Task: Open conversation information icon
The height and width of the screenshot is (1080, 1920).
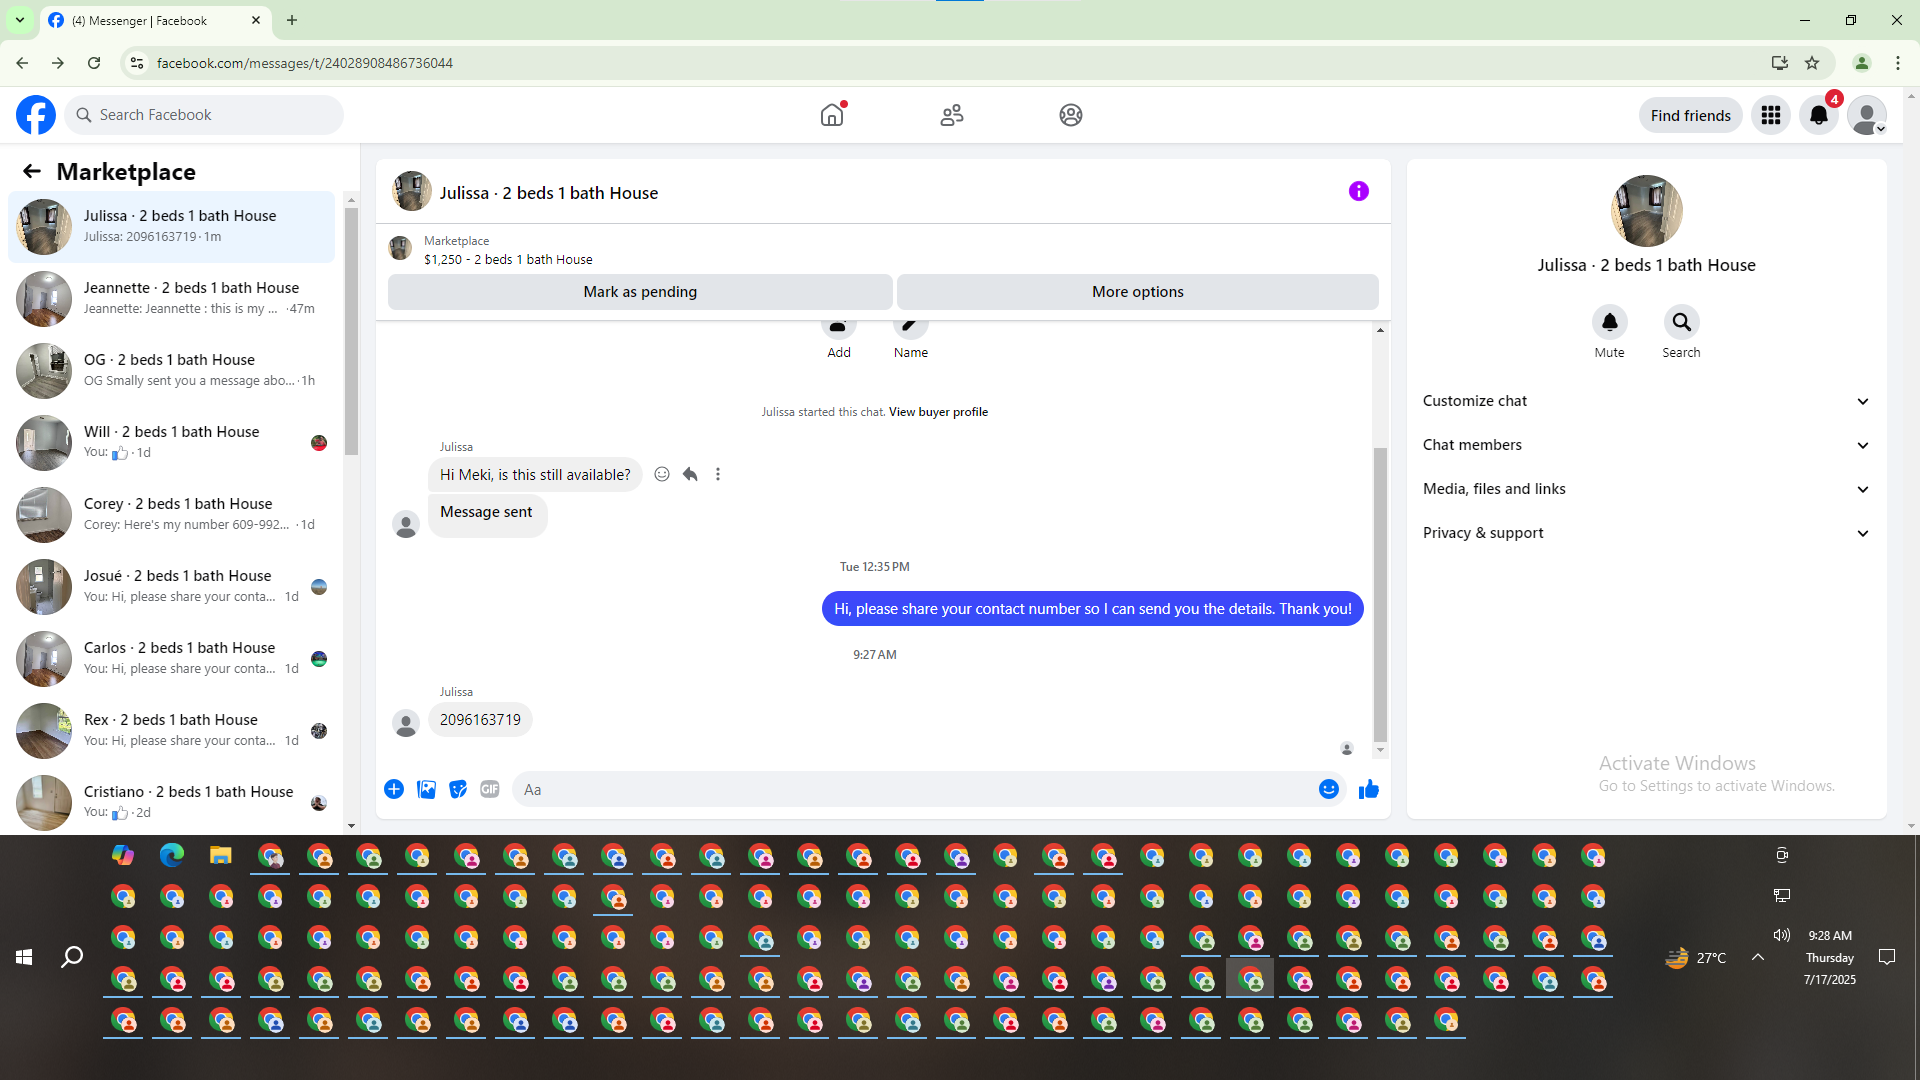Action: (x=1359, y=191)
